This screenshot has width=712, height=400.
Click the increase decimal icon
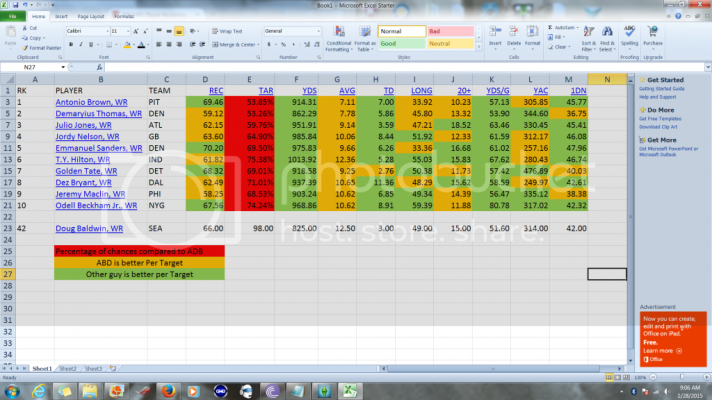[307, 44]
